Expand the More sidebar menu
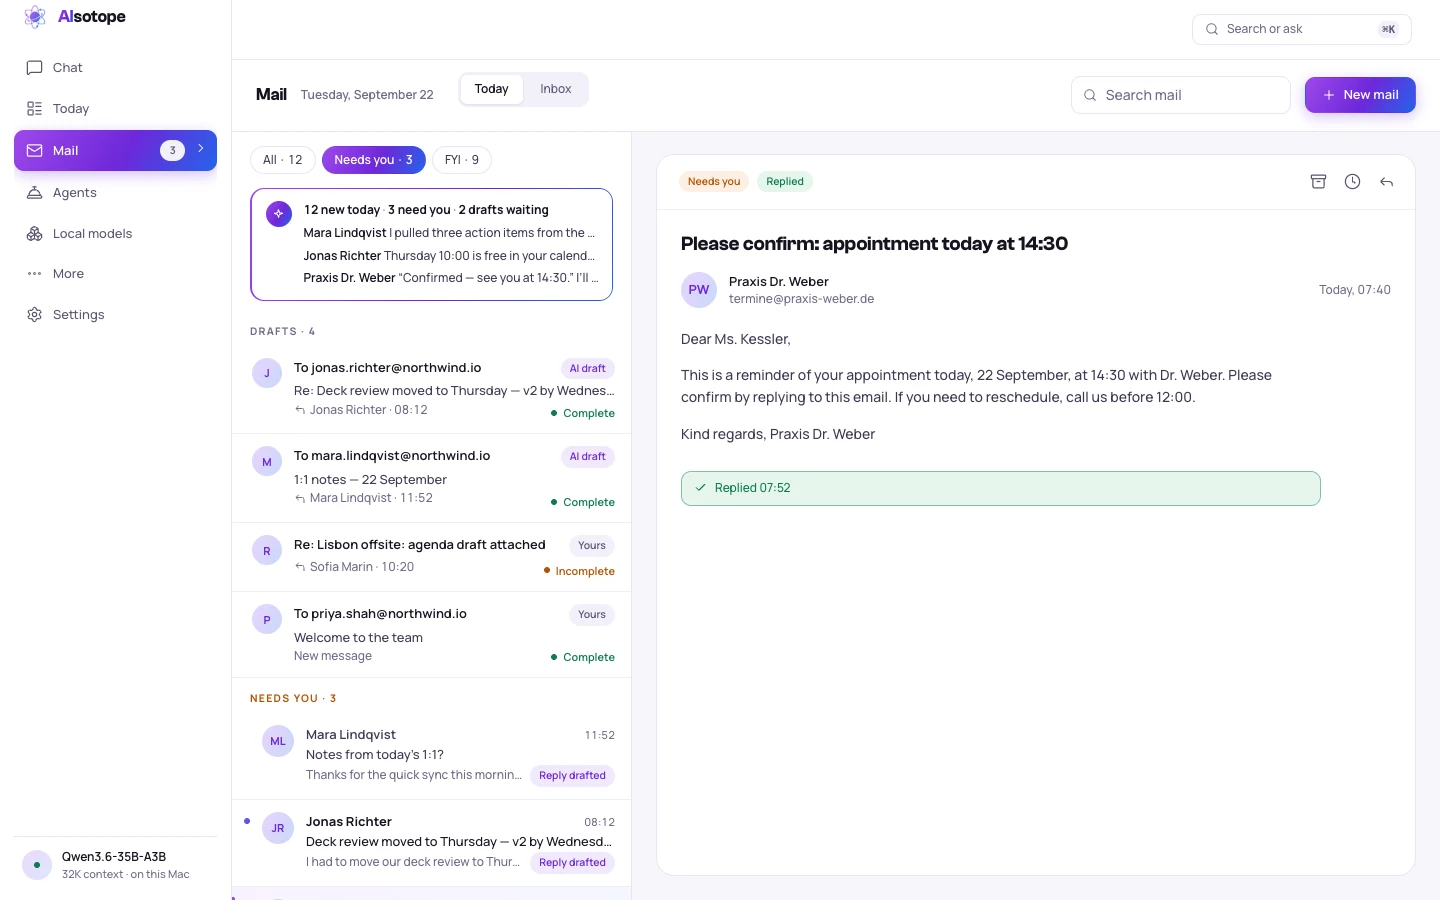 pyautogui.click(x=115, y=273)
